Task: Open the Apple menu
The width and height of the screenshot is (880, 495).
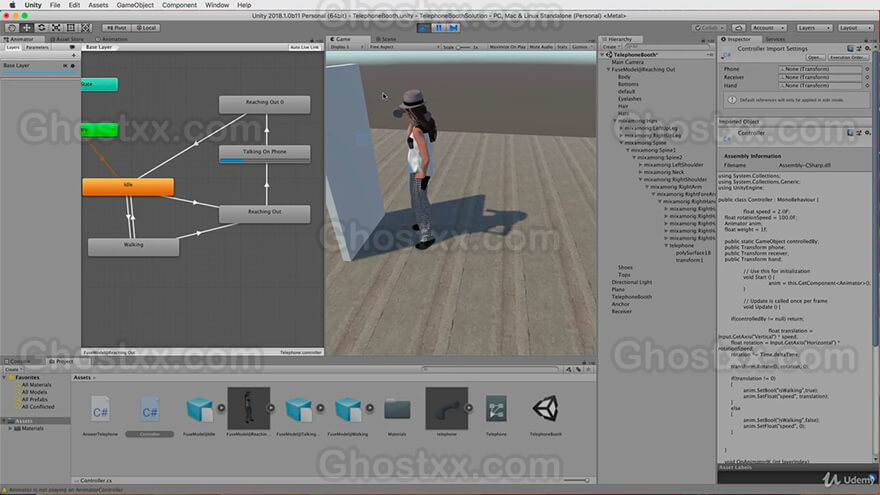Action: [x=12, y=5]
